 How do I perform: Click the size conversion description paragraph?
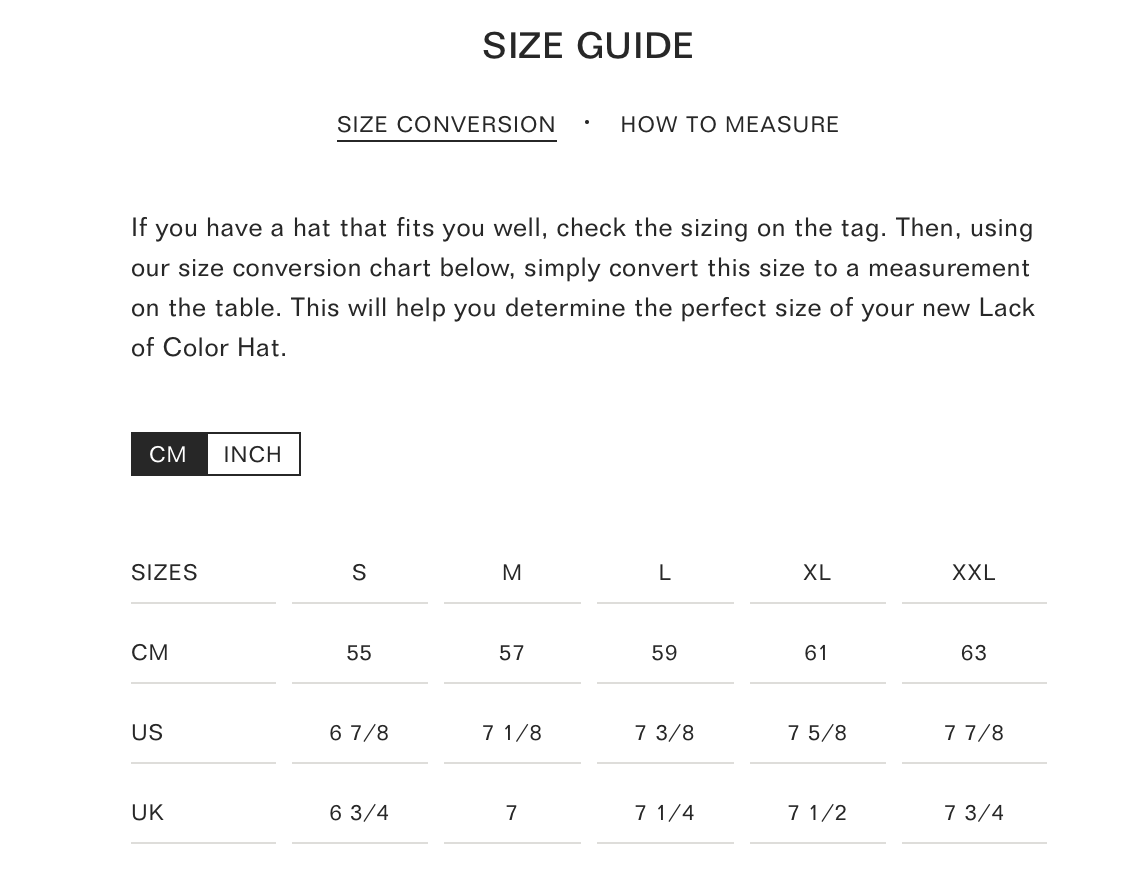pos(582,288)
